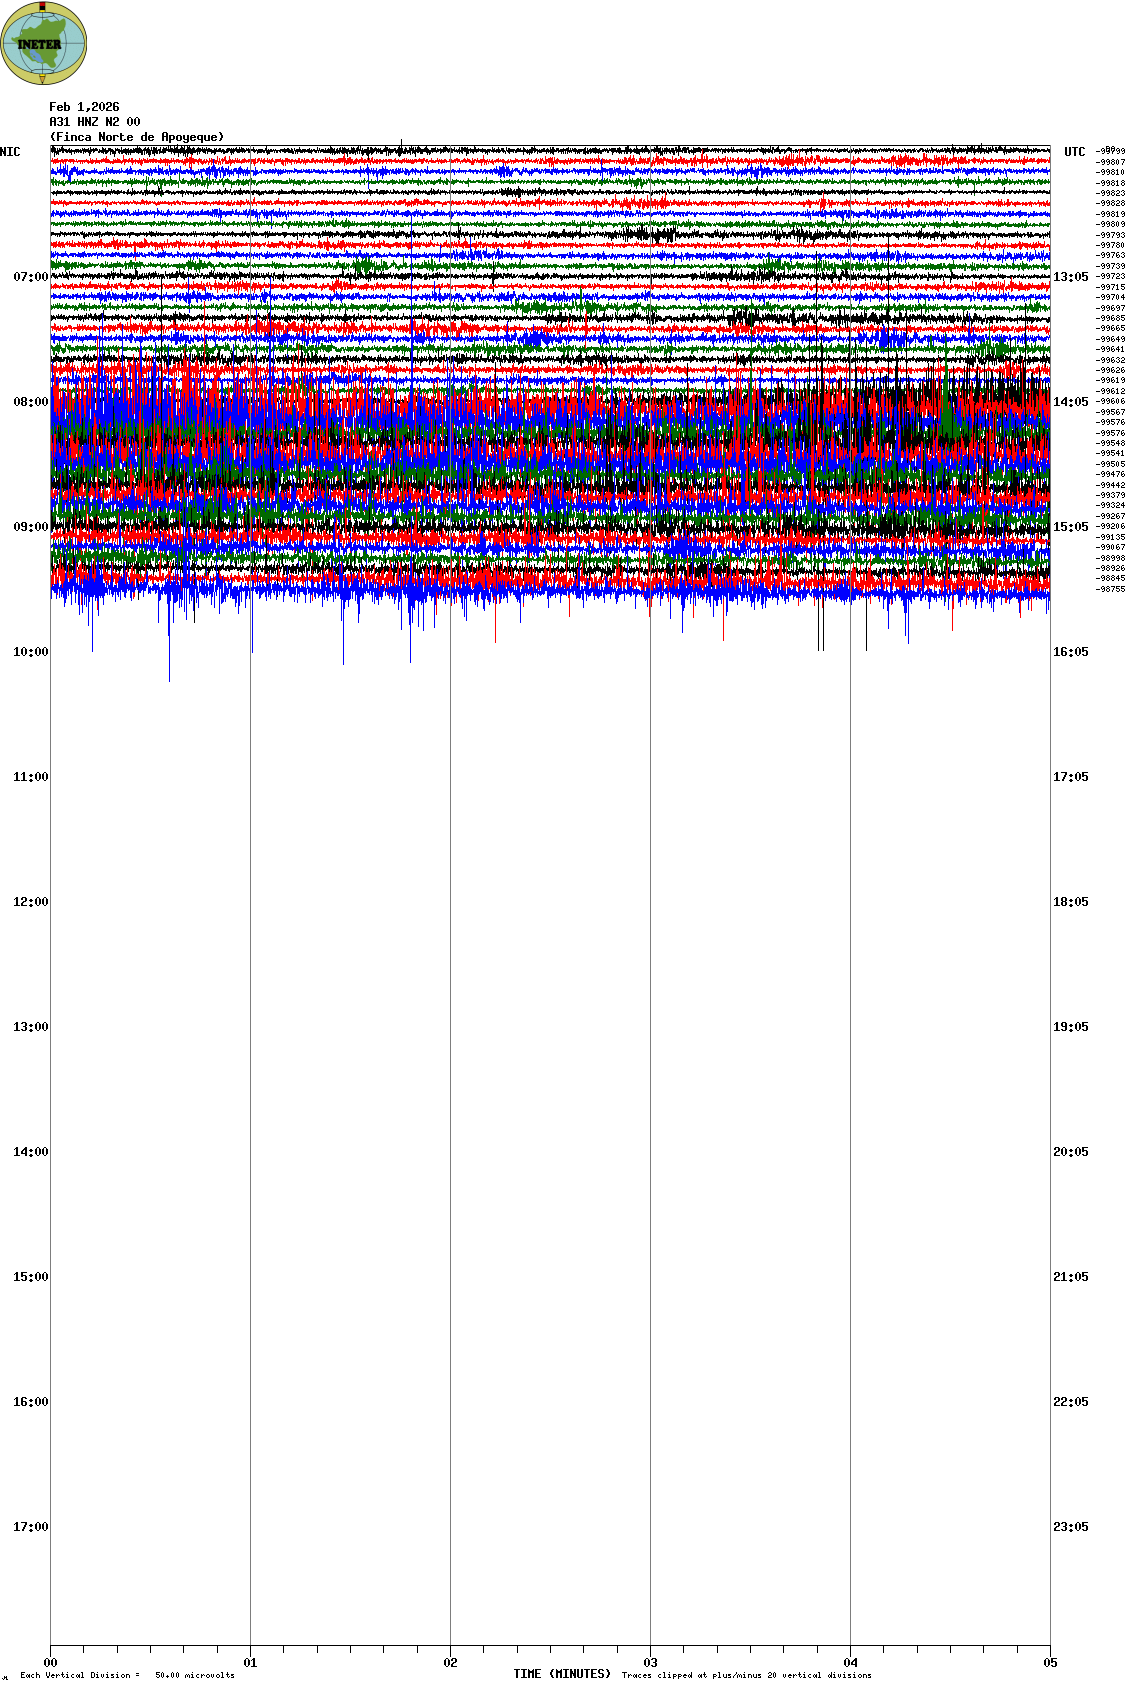Select the 08:00 local time marker
The image size is (1130, 1689).
click(x=30, y=402)
